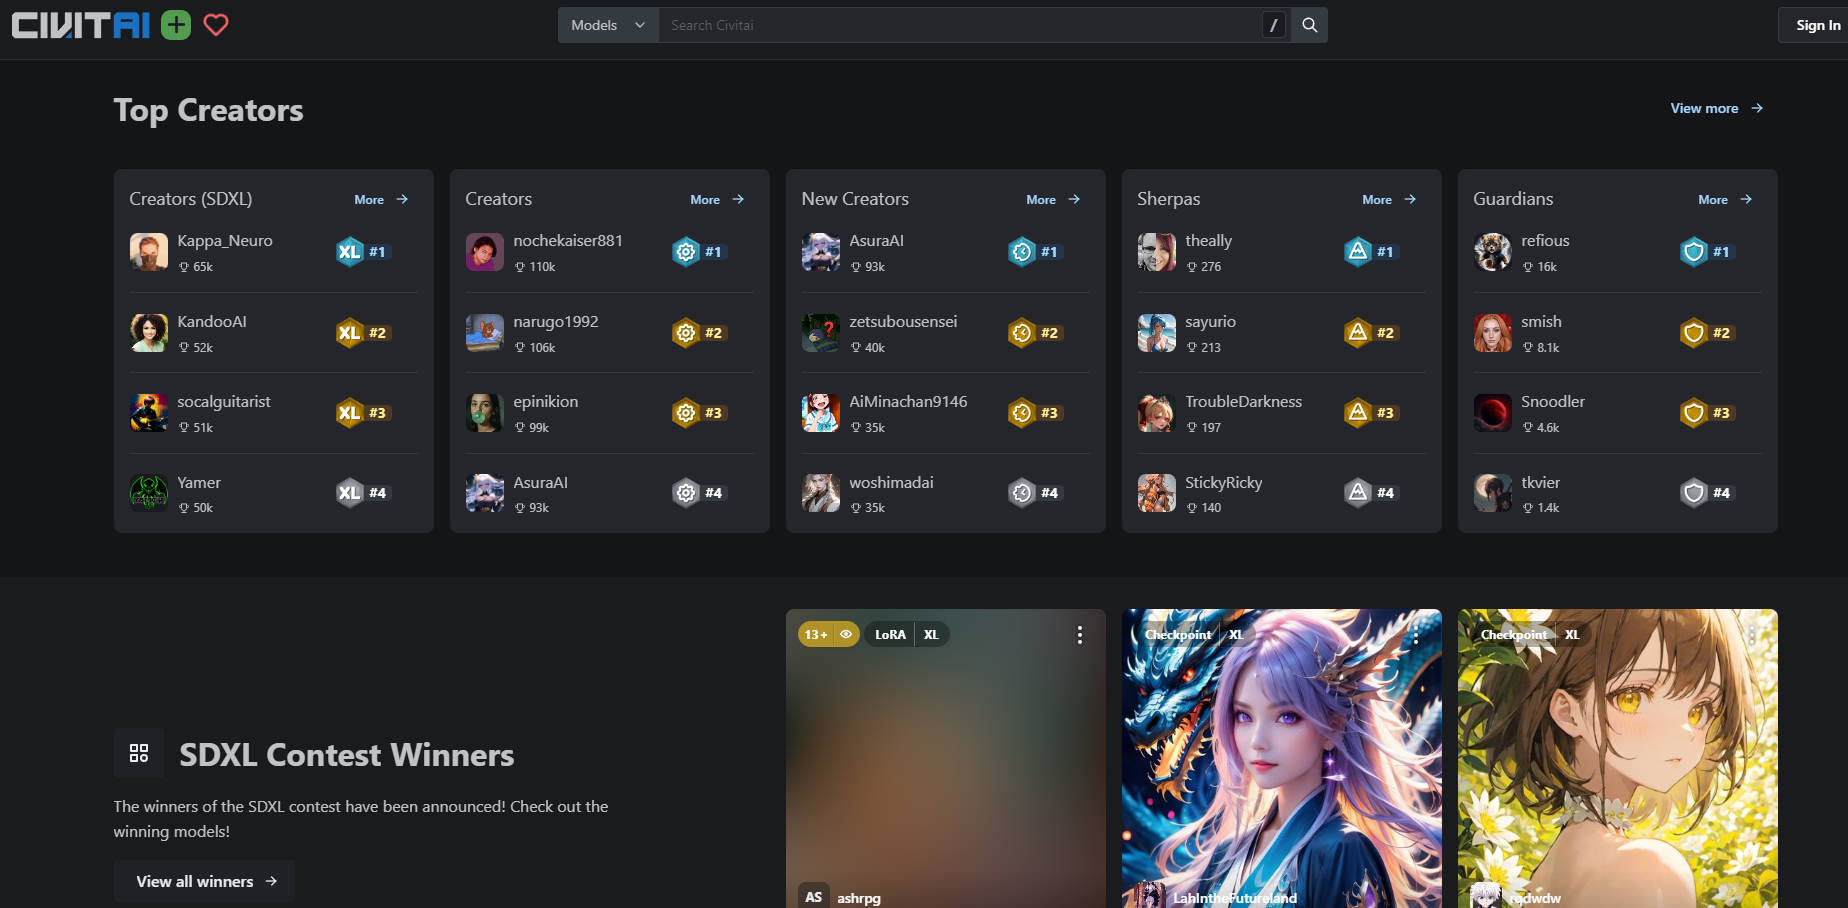
Task: Open the Models search category dropdown
Action: 608,25
